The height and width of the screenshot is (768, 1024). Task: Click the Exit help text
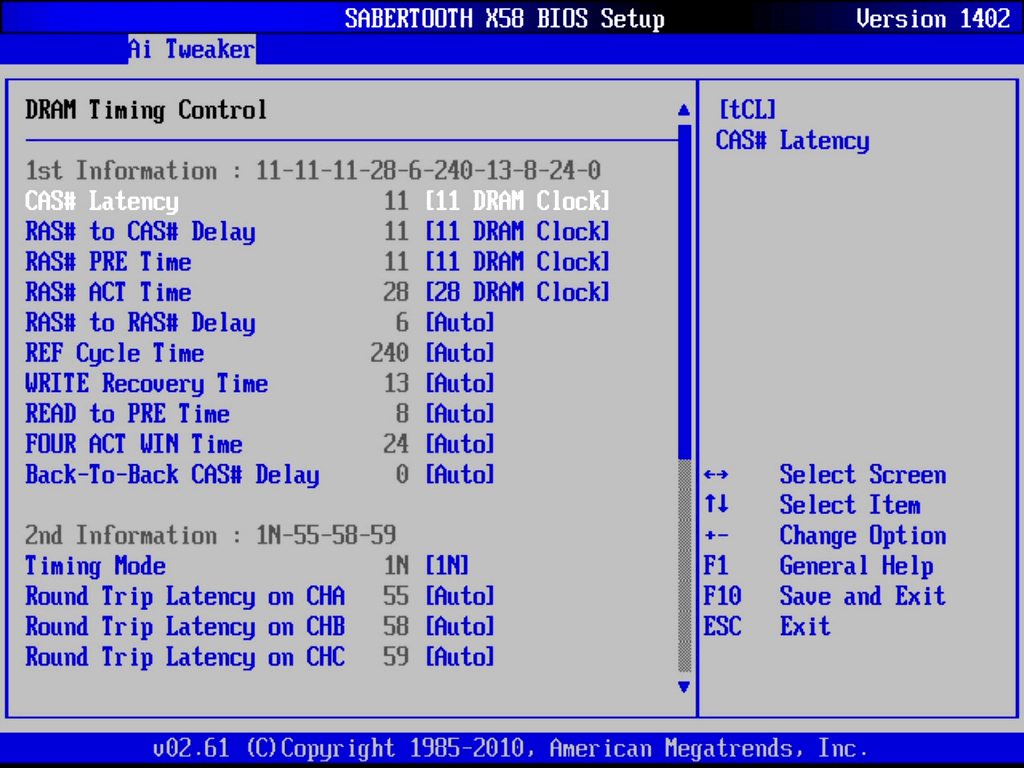point(805,627)
